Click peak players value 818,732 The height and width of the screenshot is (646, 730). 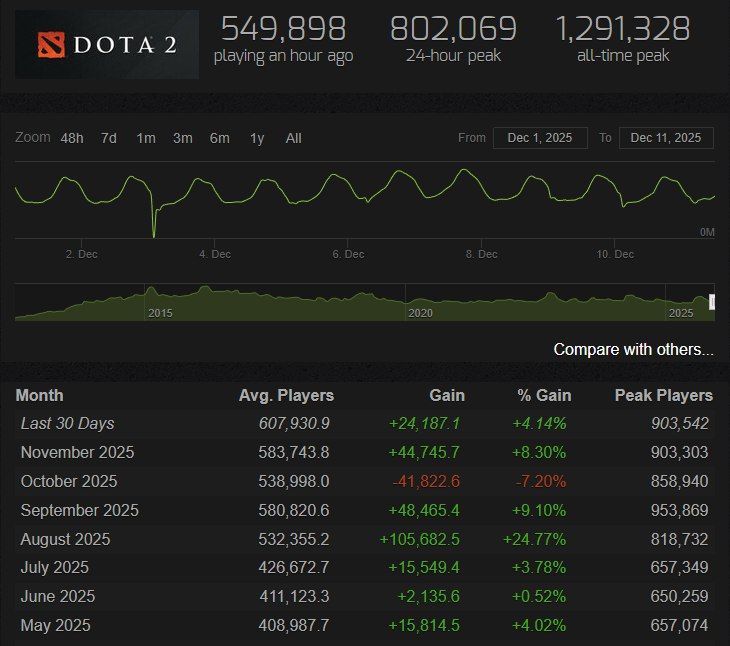point(680,539)
